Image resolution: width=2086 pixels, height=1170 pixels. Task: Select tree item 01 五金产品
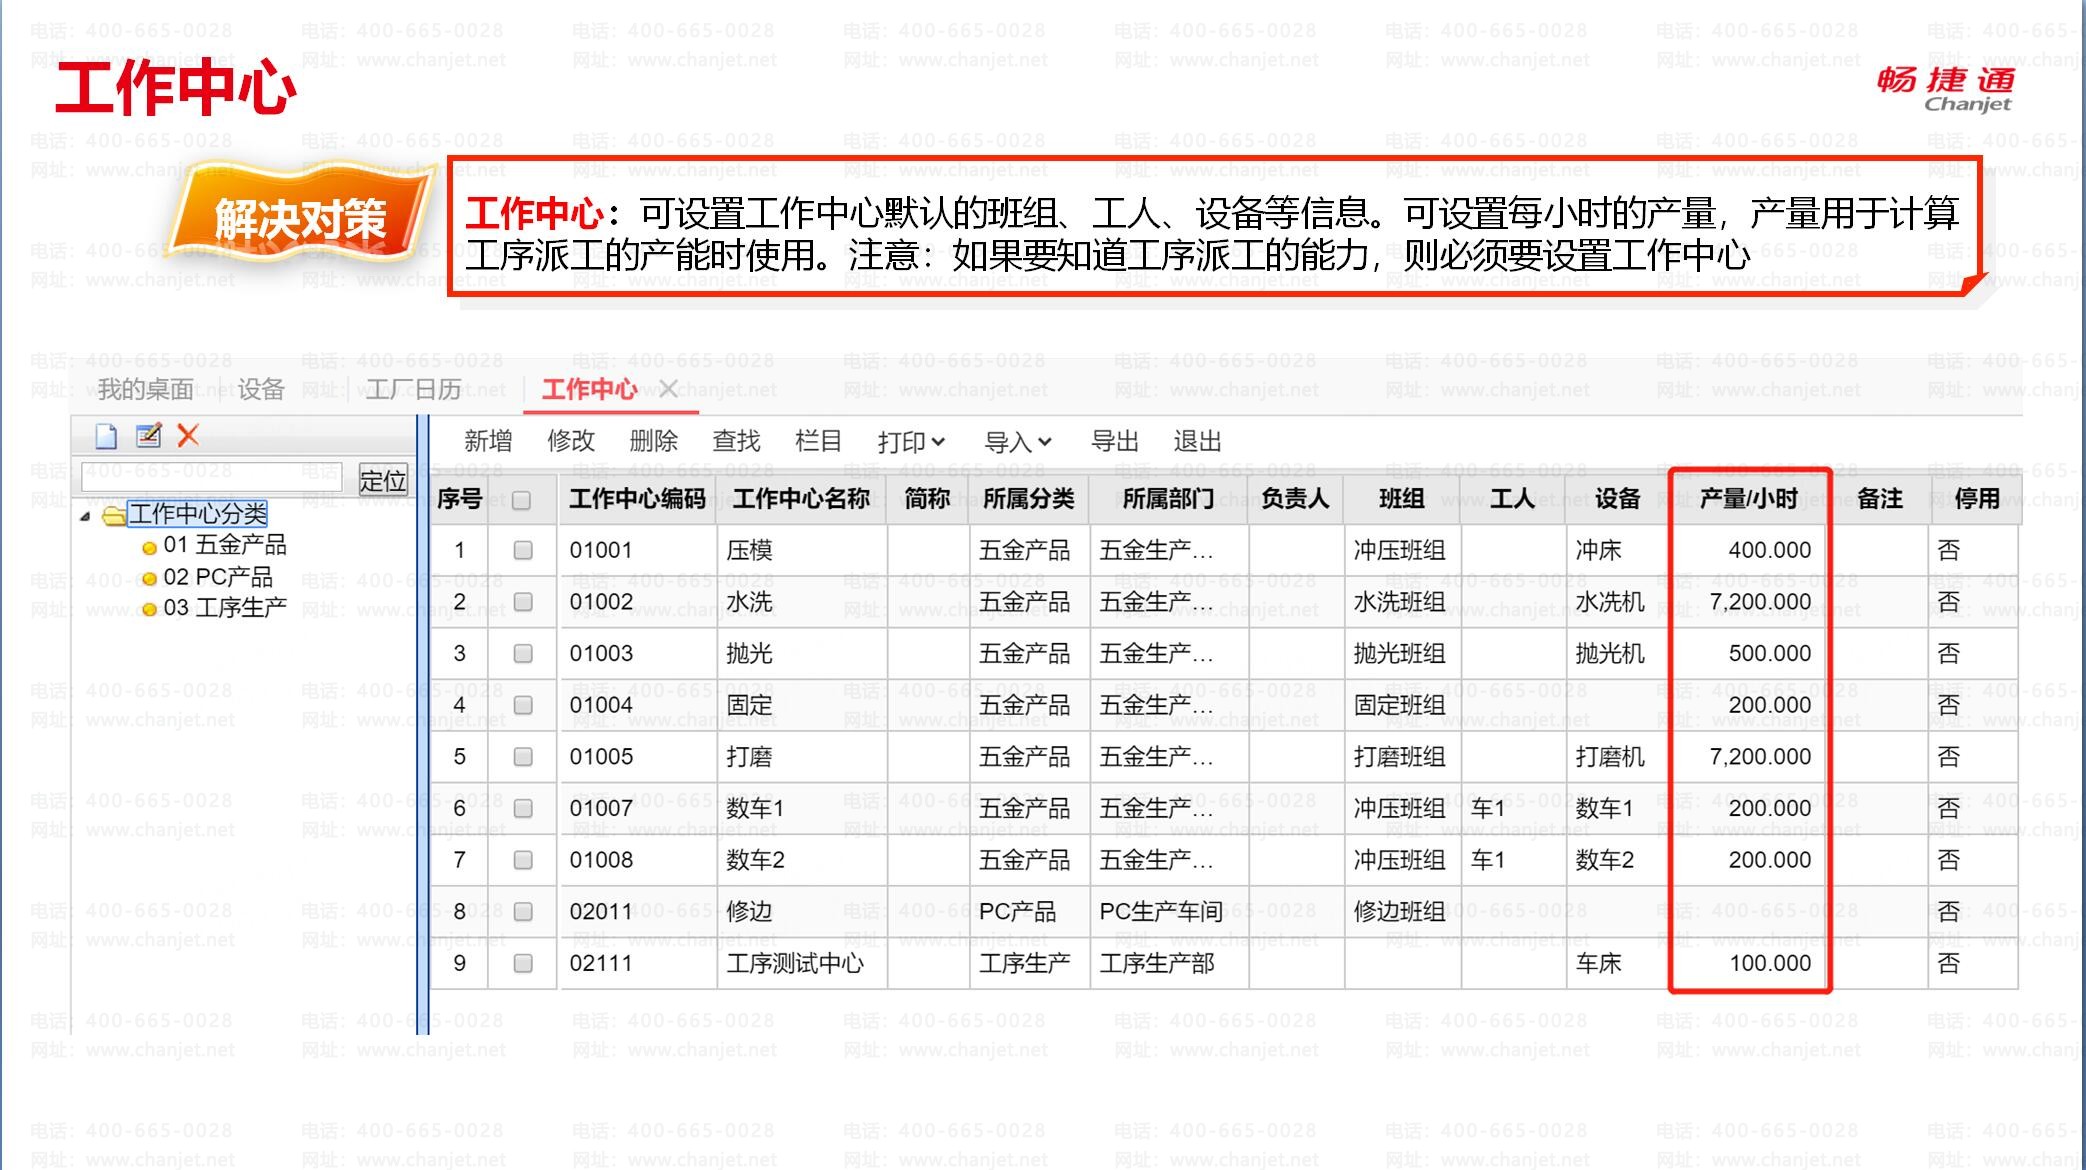[225, 545]
